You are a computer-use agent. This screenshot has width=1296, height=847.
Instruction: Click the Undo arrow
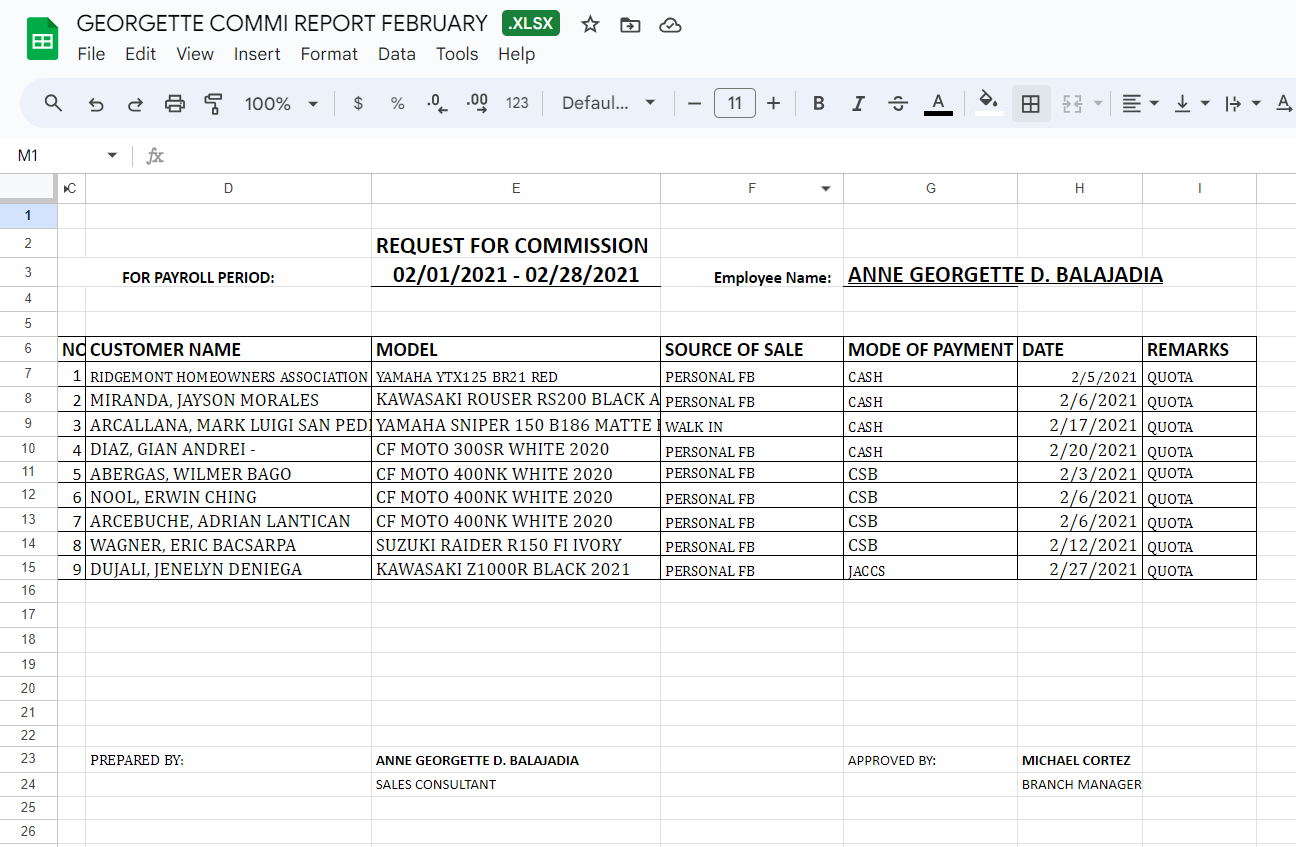(x=96, y=103)
